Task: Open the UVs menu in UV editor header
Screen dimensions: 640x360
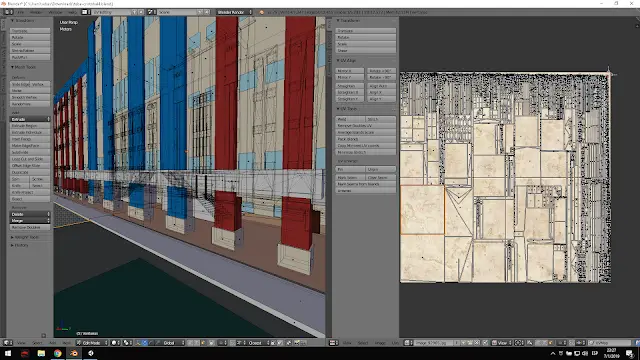Action: tap(395, 343)
